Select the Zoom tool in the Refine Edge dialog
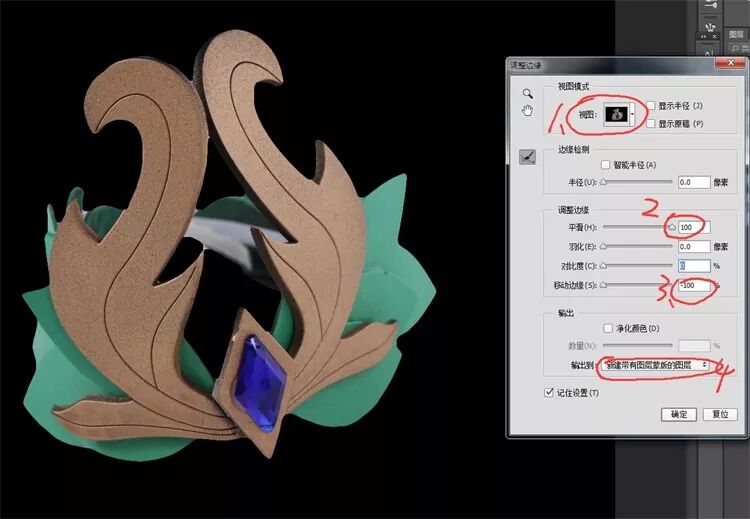 (x=528, y=93)
